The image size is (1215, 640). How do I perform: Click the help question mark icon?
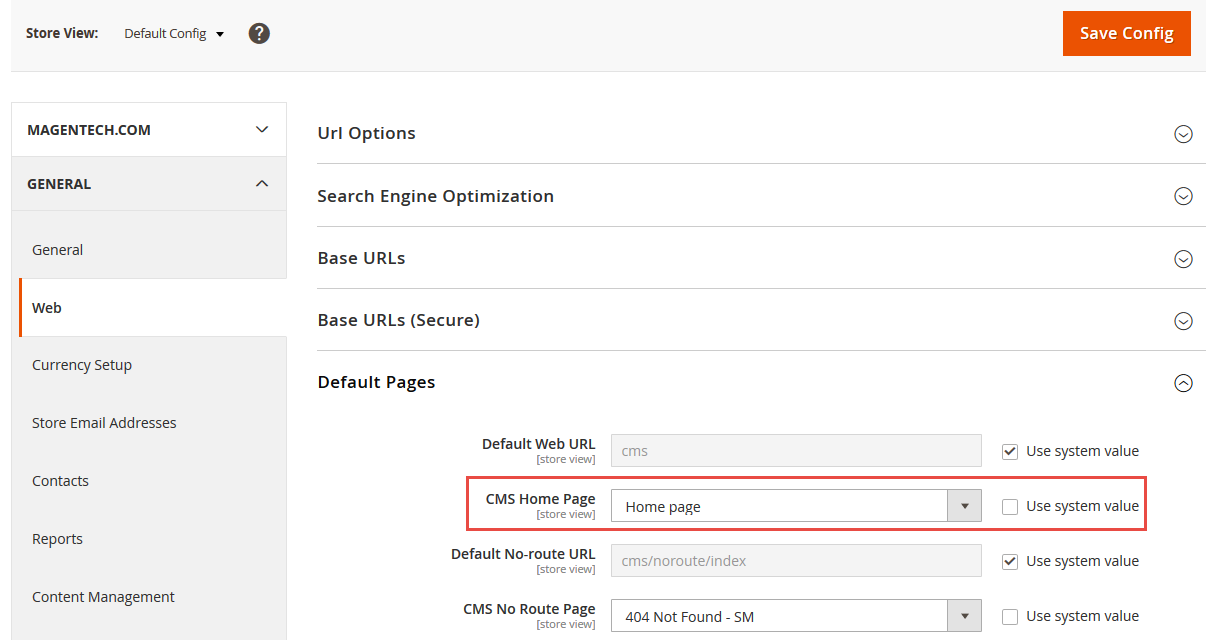[x=259, y=34]
